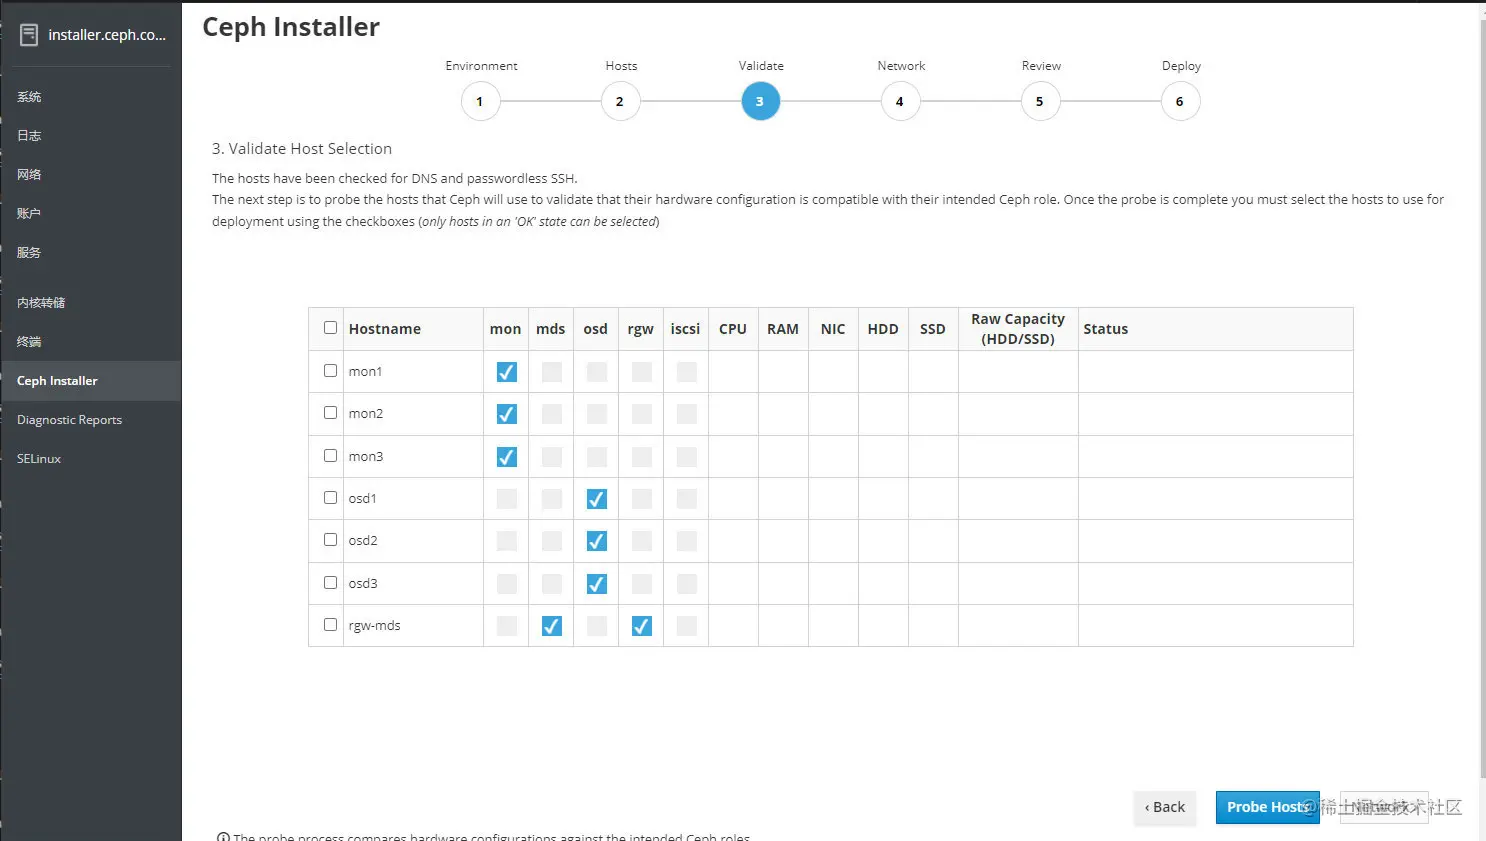The height and width of the screenshot is (841, 1486).
Task: Toggle the osd role checkbox for osd3
Action: click(597, 584)
